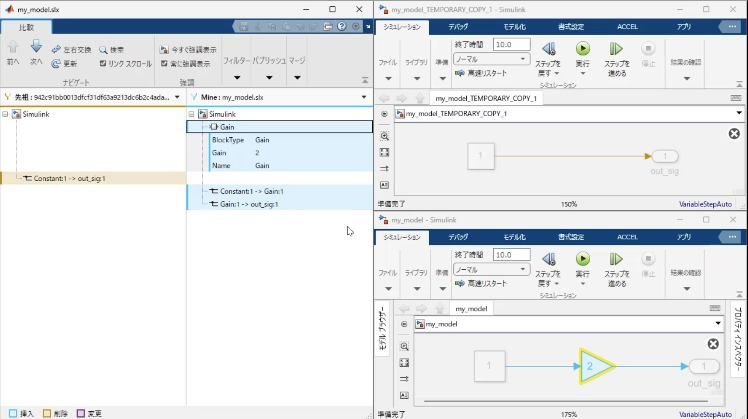Collapse the Simulink node in the Mine tree
Image resolution: width=748 pixels, height=419 pixels.
tap(191, 115)
